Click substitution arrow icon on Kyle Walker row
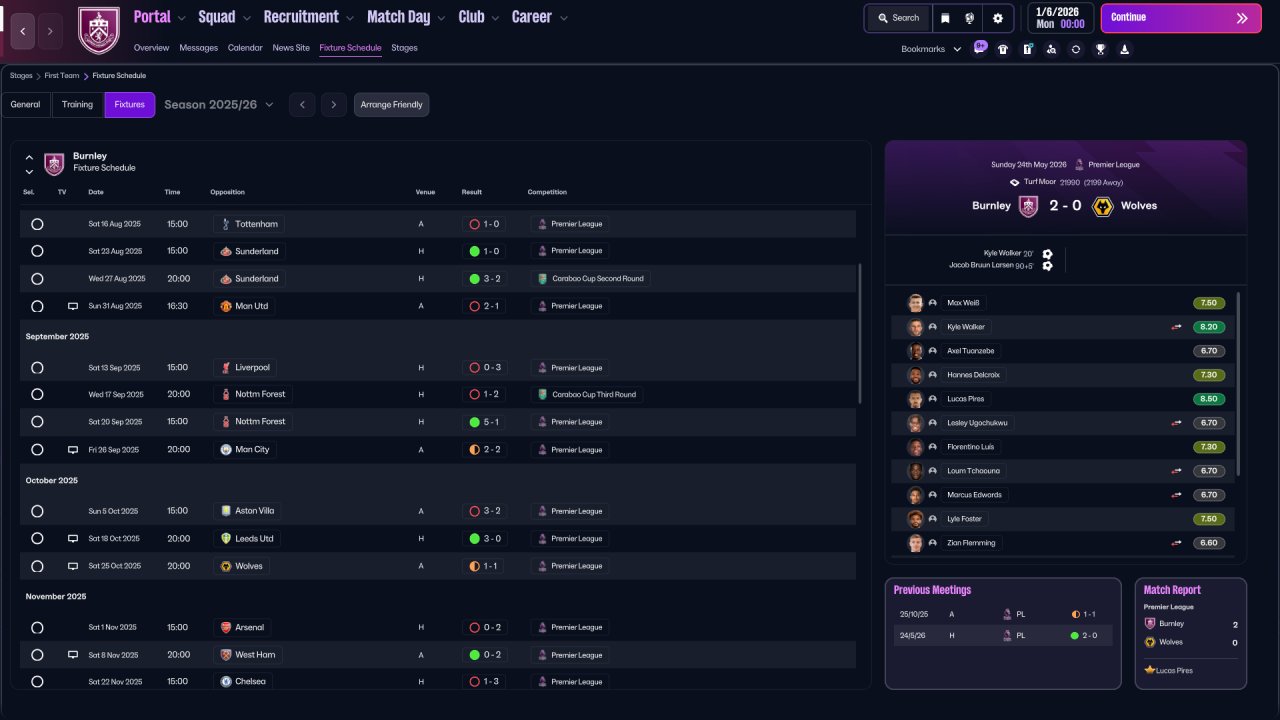The image size is (1280, 720). (1177, 327)
